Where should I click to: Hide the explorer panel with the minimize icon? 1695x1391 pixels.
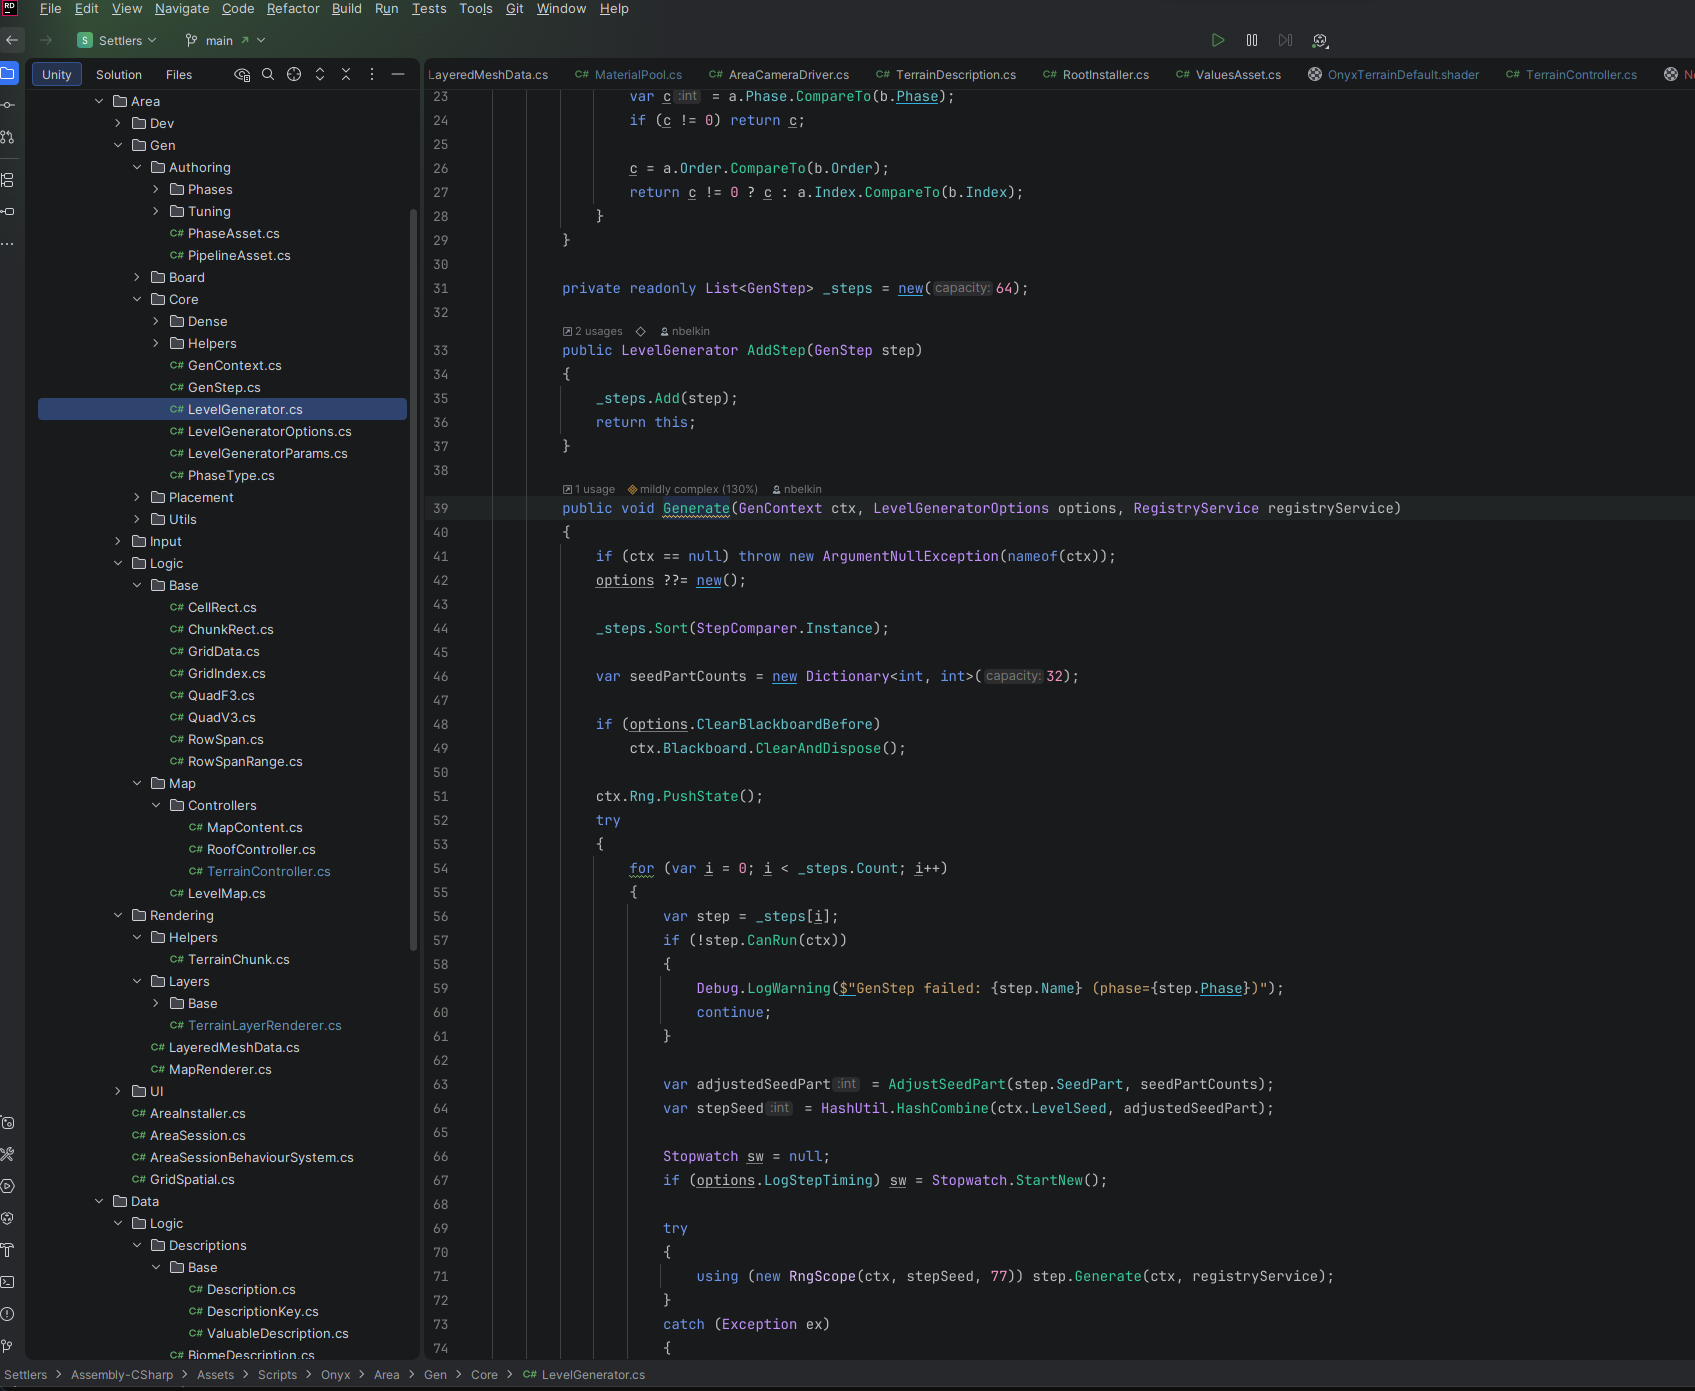click(x=398, y=74)
